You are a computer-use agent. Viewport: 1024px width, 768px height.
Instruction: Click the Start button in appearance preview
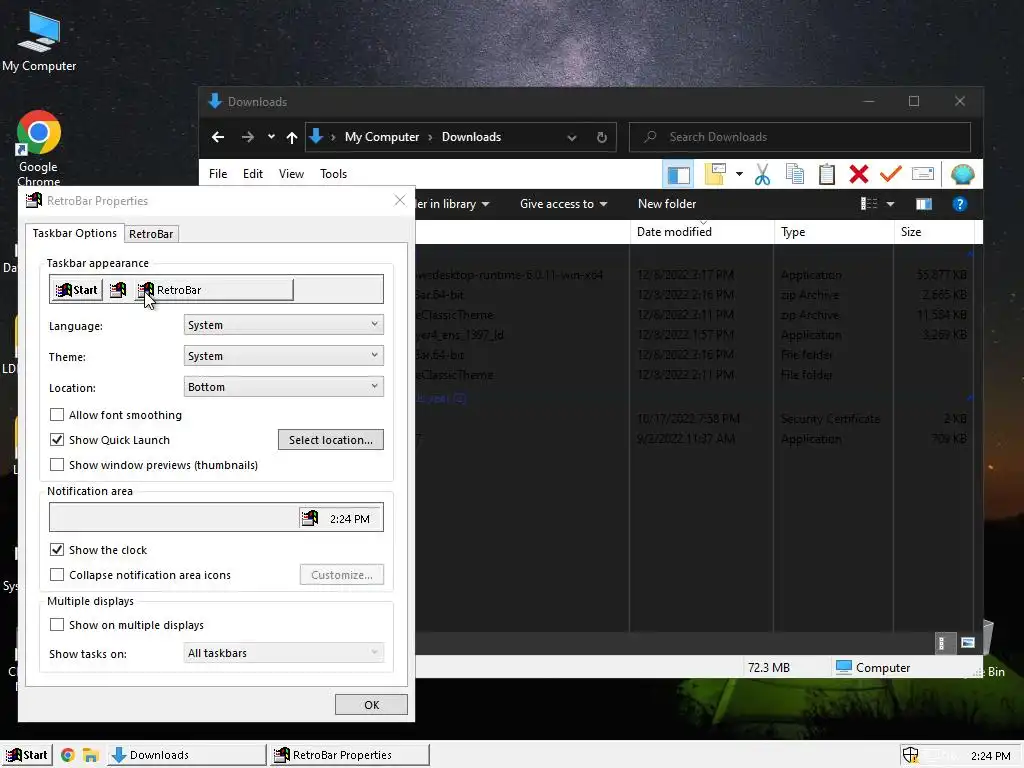point(77,290)
